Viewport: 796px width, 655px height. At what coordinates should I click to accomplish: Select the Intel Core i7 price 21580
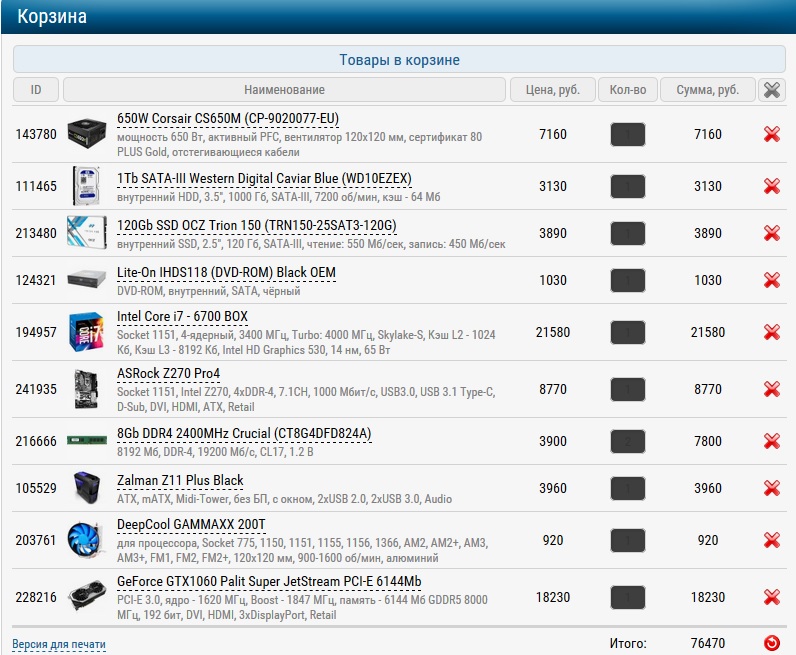(x=553, y=333)
